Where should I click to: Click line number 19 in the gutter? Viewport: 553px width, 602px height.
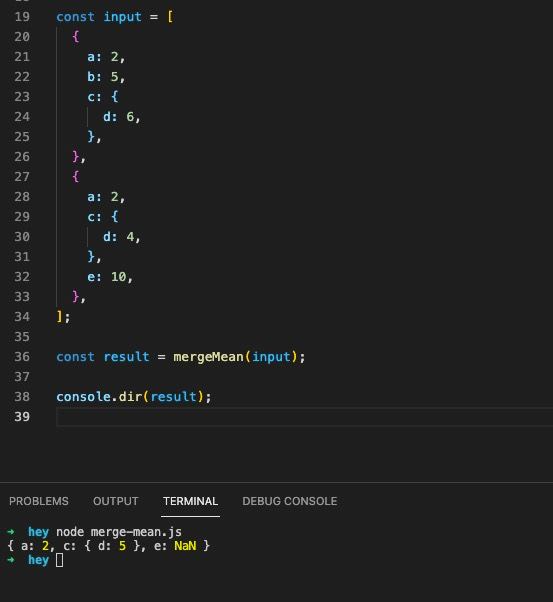(x=22, y=17)
